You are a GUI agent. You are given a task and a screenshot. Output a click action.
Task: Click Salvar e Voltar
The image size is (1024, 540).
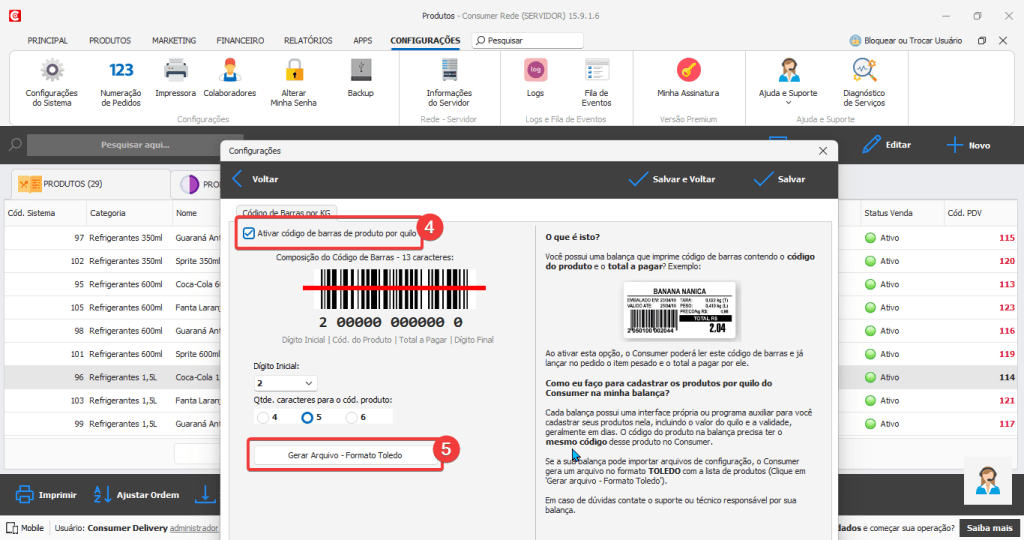click(x=671, y=179)
